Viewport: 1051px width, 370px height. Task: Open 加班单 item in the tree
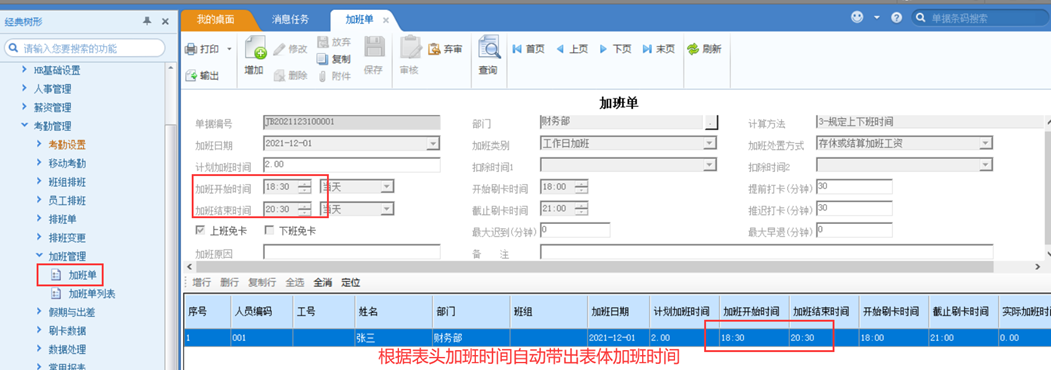click(82, 275)
